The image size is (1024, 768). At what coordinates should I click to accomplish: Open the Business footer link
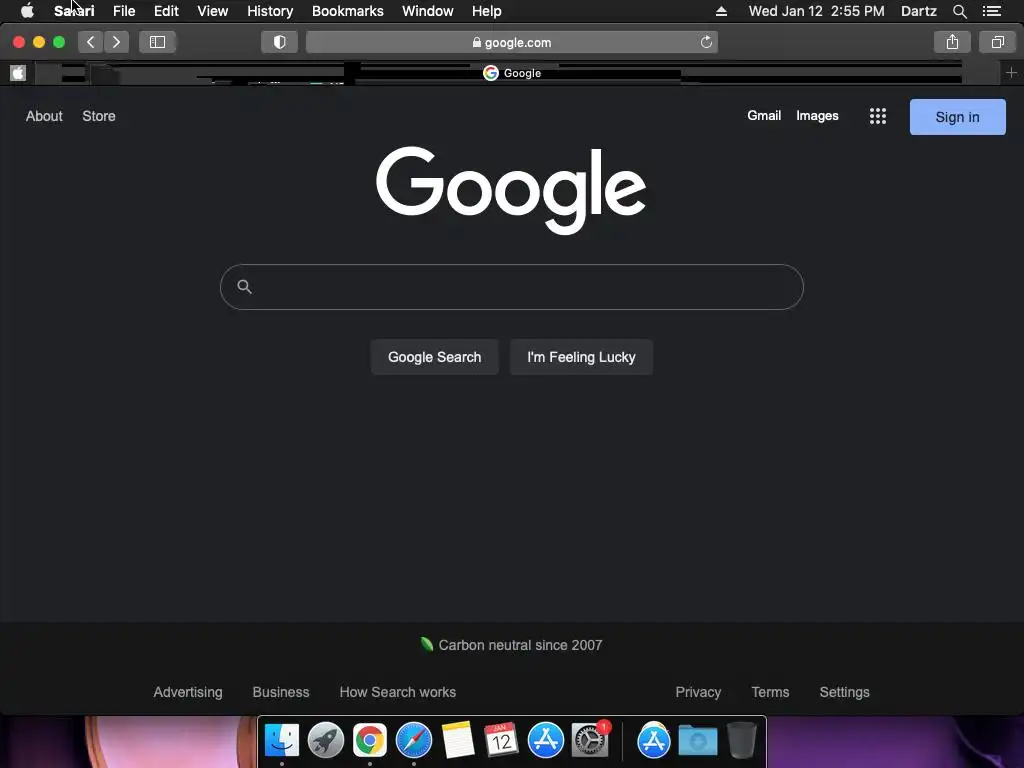[x=281, y=692]
